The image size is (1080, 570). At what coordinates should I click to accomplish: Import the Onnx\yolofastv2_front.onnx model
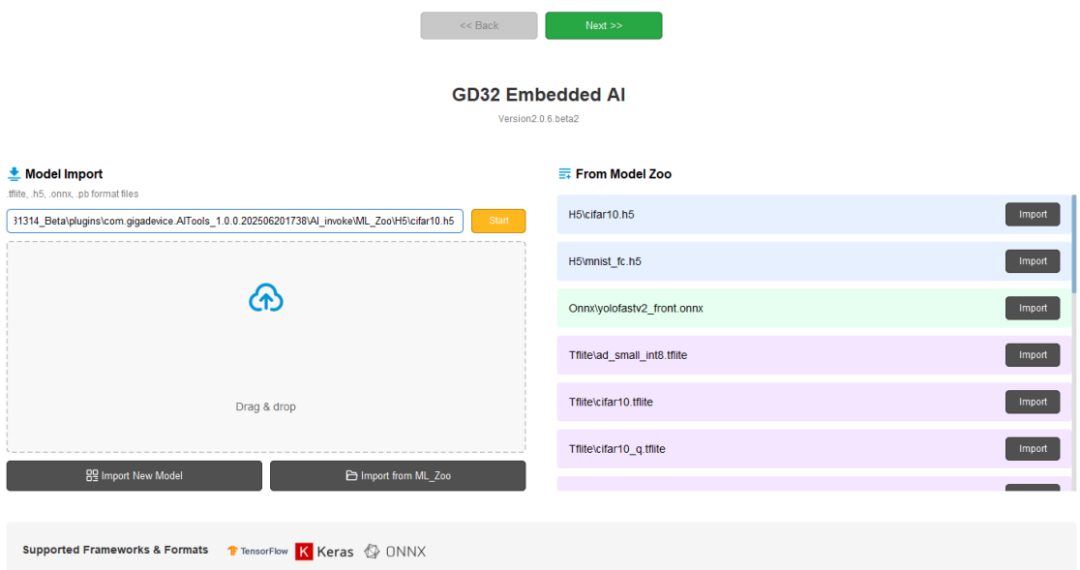(1032, 308)
